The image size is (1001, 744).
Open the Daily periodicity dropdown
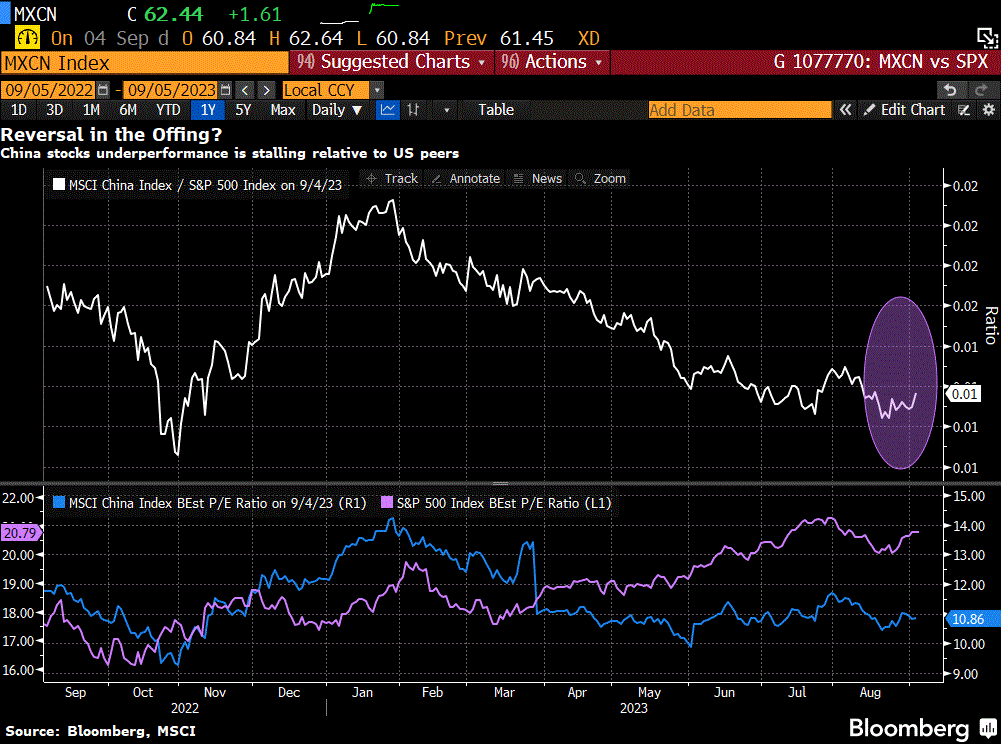click(336, 110)
